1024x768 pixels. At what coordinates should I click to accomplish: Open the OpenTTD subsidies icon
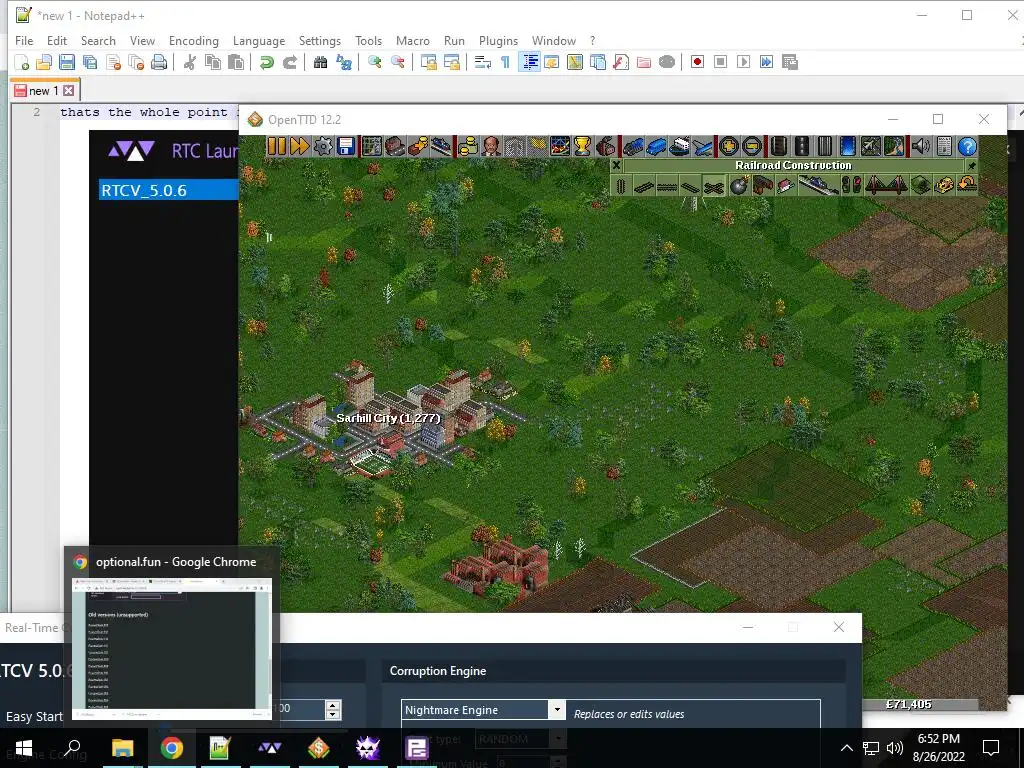tap(417, 146)
